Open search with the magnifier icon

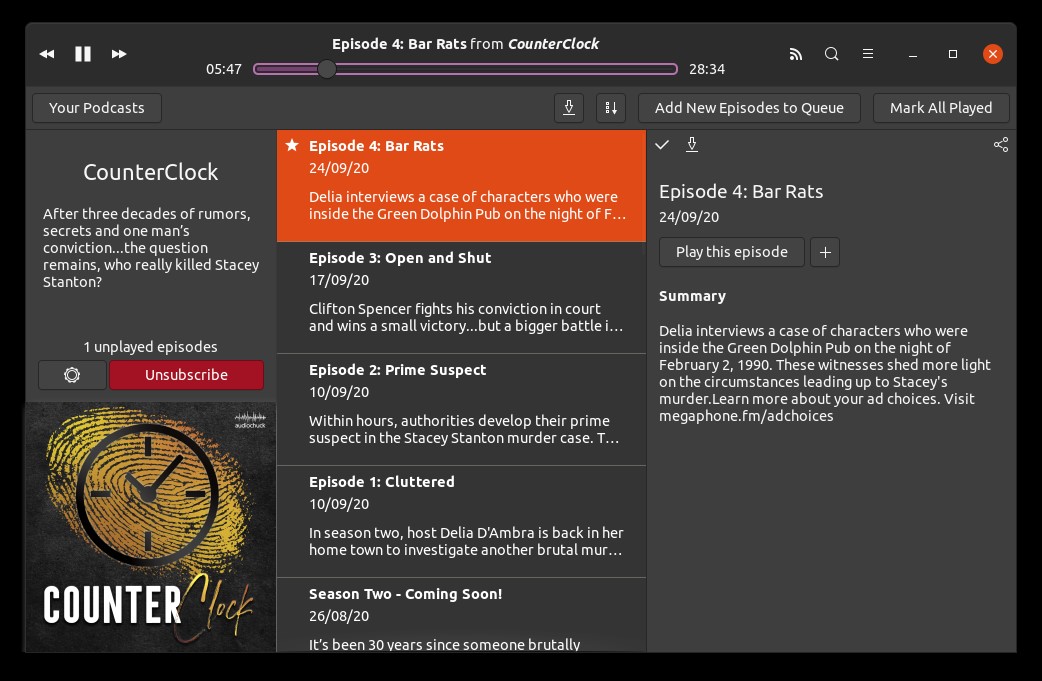831,54
